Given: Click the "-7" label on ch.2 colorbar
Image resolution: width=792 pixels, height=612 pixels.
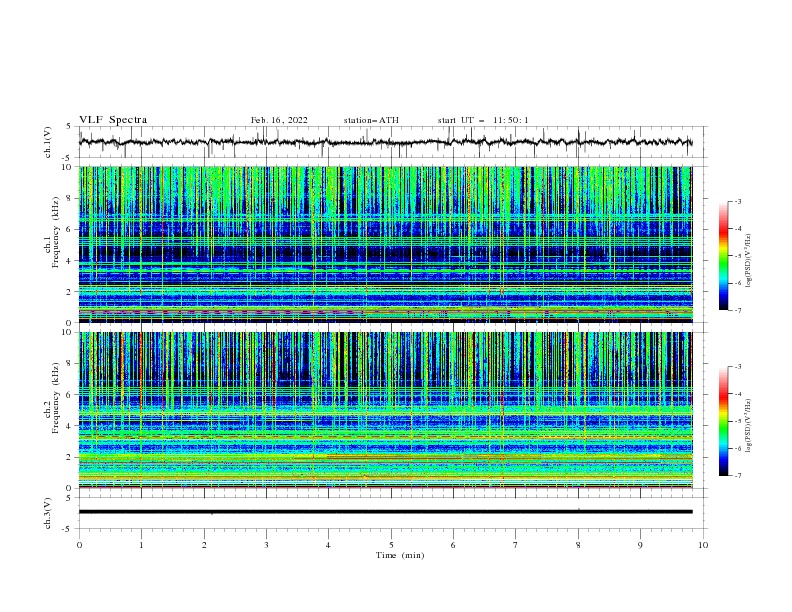Looking at the screenshot, I should click(x=737, y=476).
